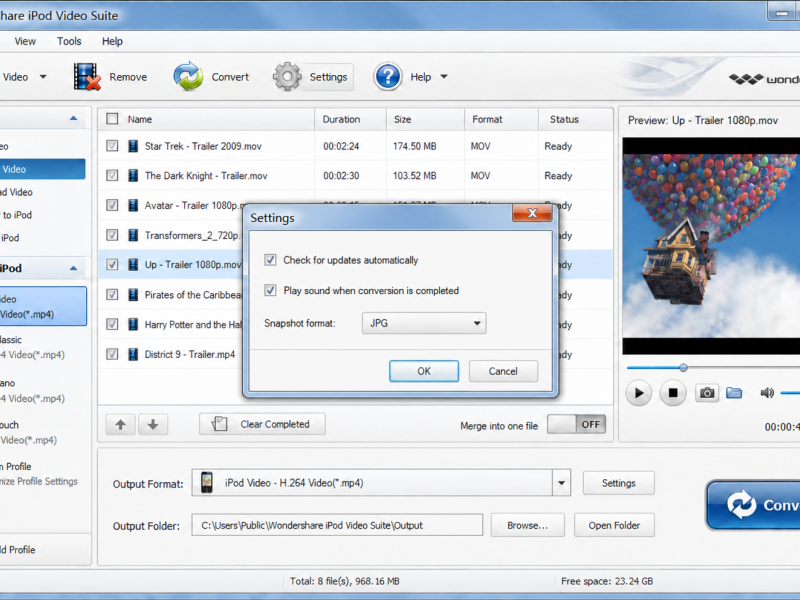Click film icon beside District 9 trailer
Viewport: 800px width, 600px height.
click(x=133, y=354)
